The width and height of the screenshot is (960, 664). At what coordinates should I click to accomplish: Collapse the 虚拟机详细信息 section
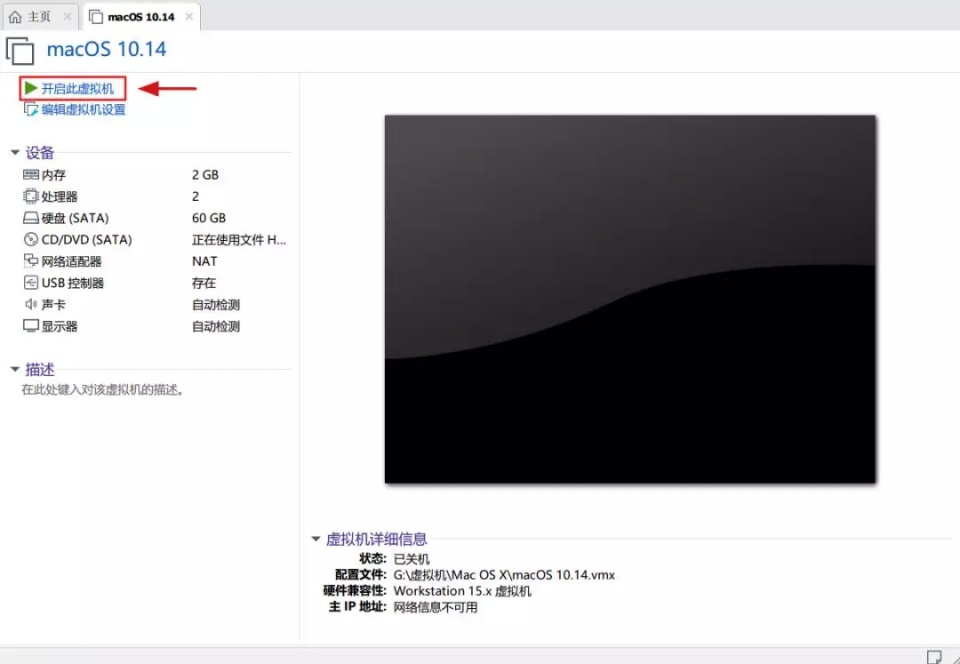click(316, 539)
